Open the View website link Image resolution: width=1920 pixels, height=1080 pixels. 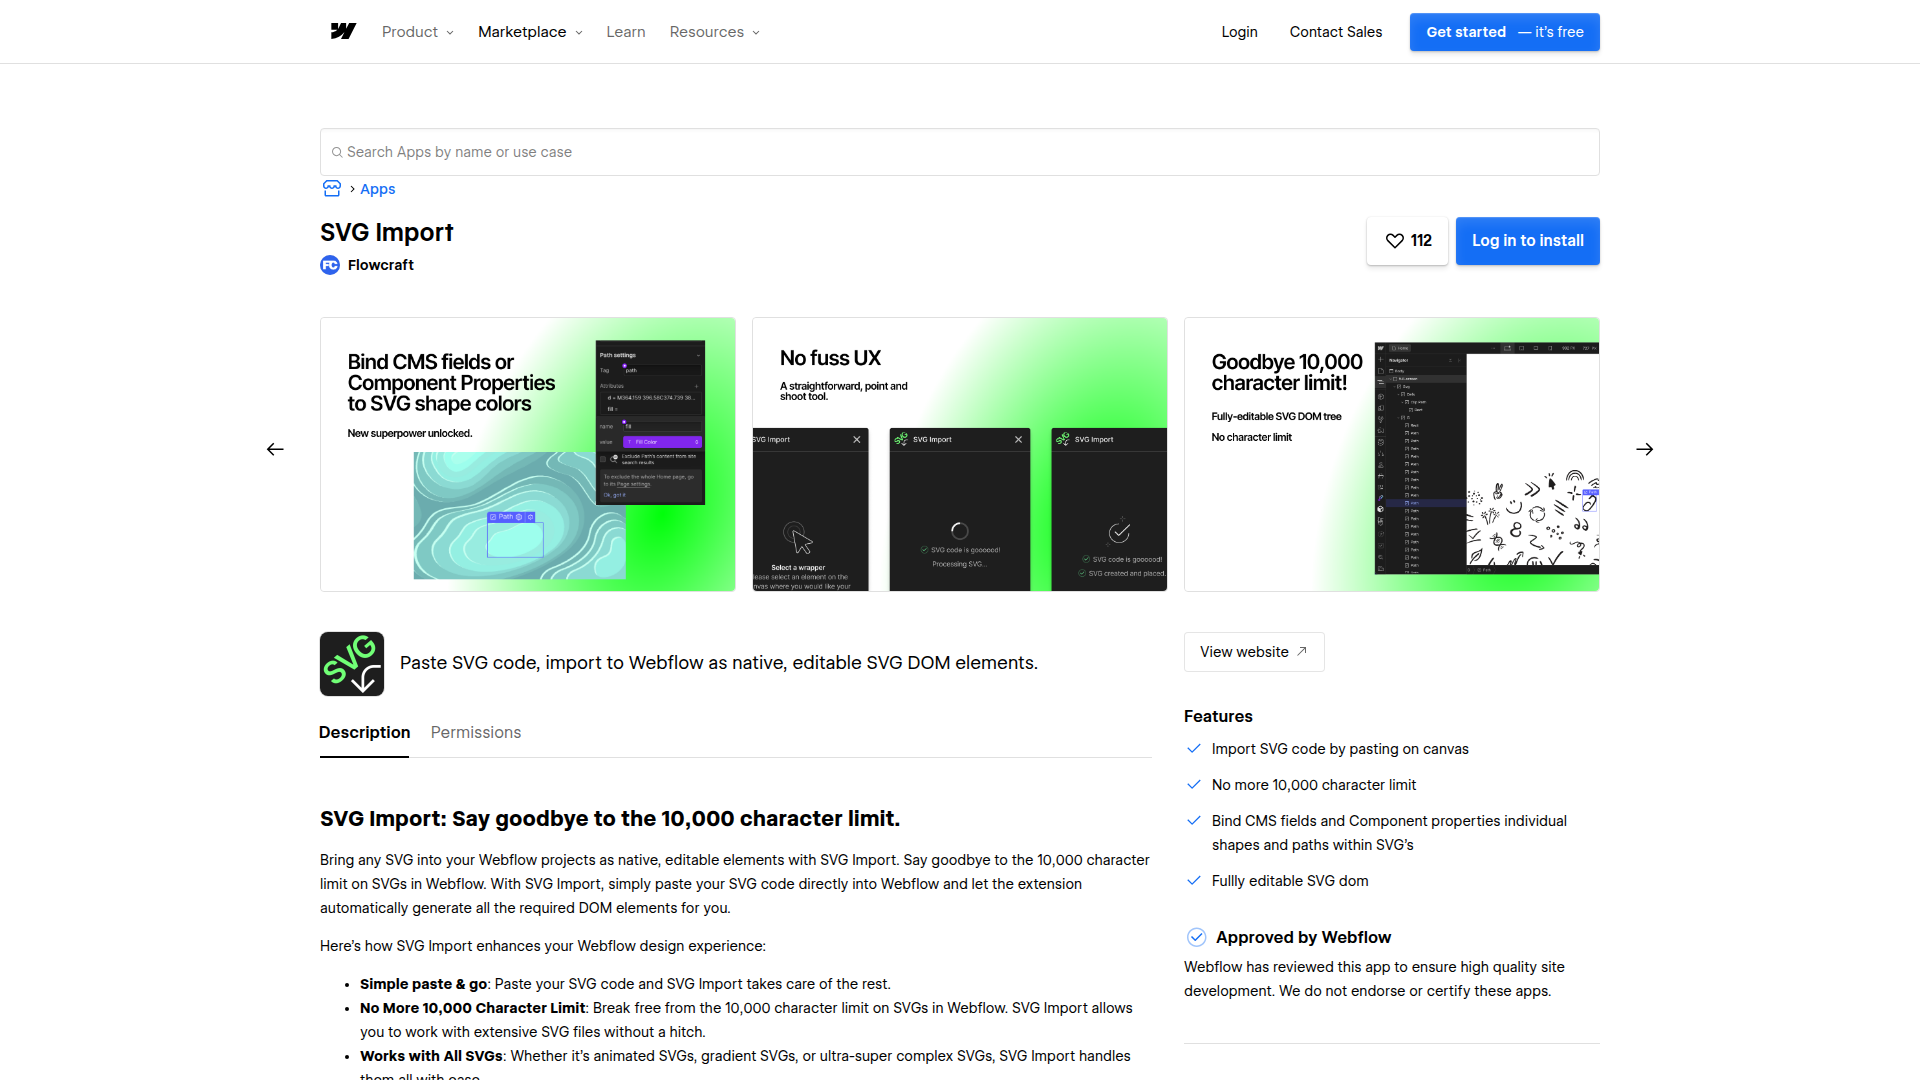[x=1254, y=652]
